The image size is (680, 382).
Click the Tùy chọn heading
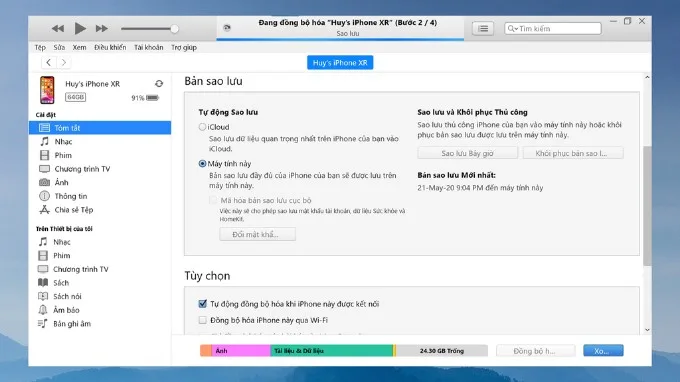click(207, 276)
